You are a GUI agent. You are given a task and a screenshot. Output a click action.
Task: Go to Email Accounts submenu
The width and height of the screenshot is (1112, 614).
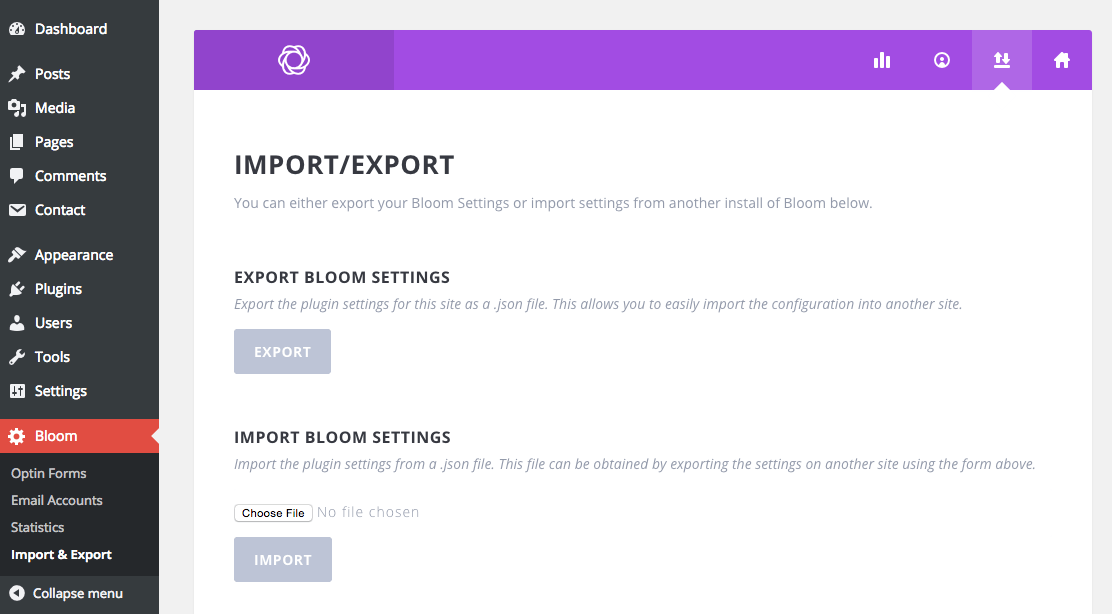[56, 500]
